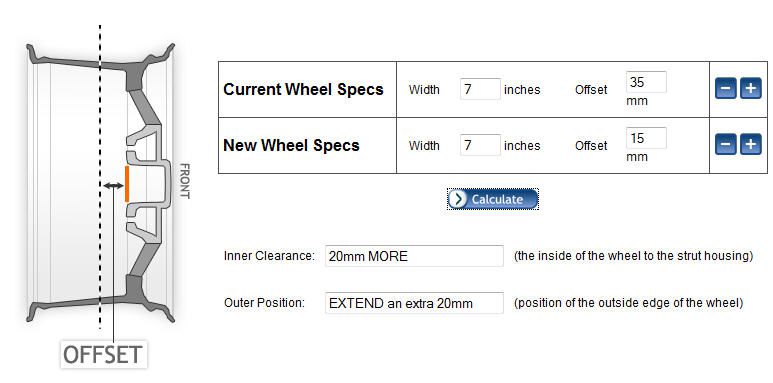Click minus button for New Wheel Specs
The width and height of the screenshot is (773, 383).
tap(725, 144)
